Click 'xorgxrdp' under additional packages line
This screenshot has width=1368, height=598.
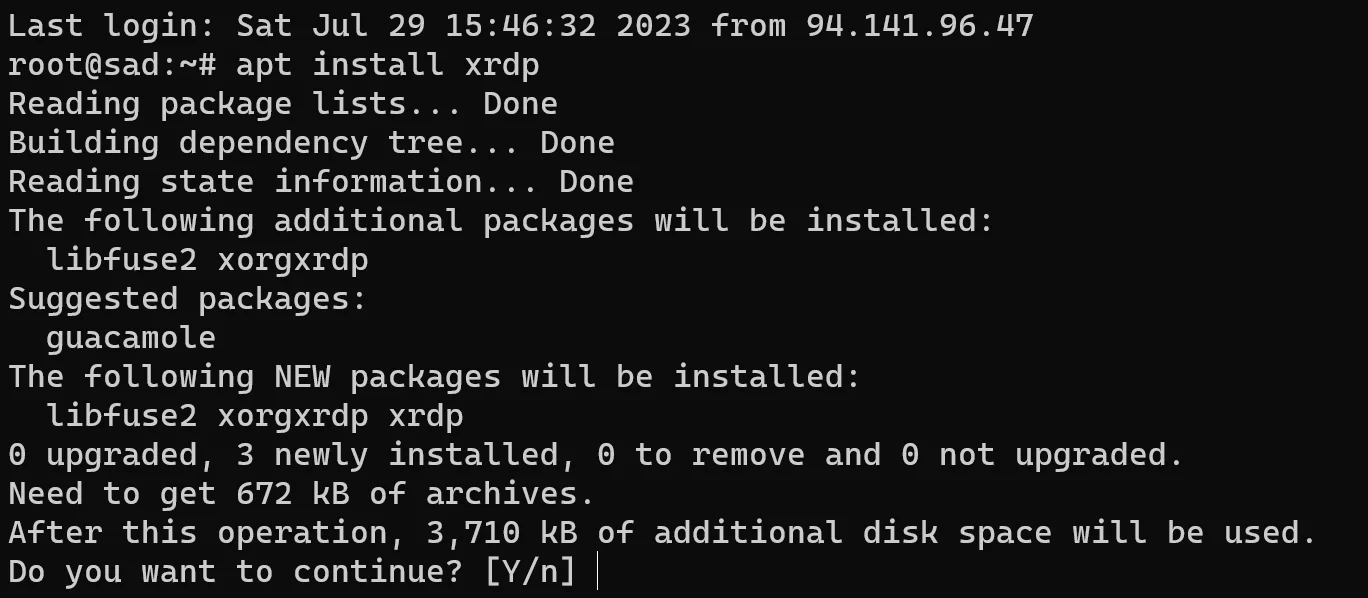[293, 260]
